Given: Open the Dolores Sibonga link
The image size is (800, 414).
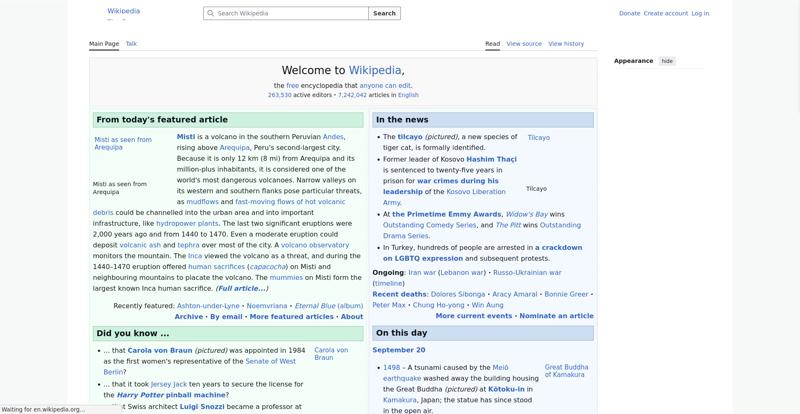Looking at the screenshot, I should (458, 295).
